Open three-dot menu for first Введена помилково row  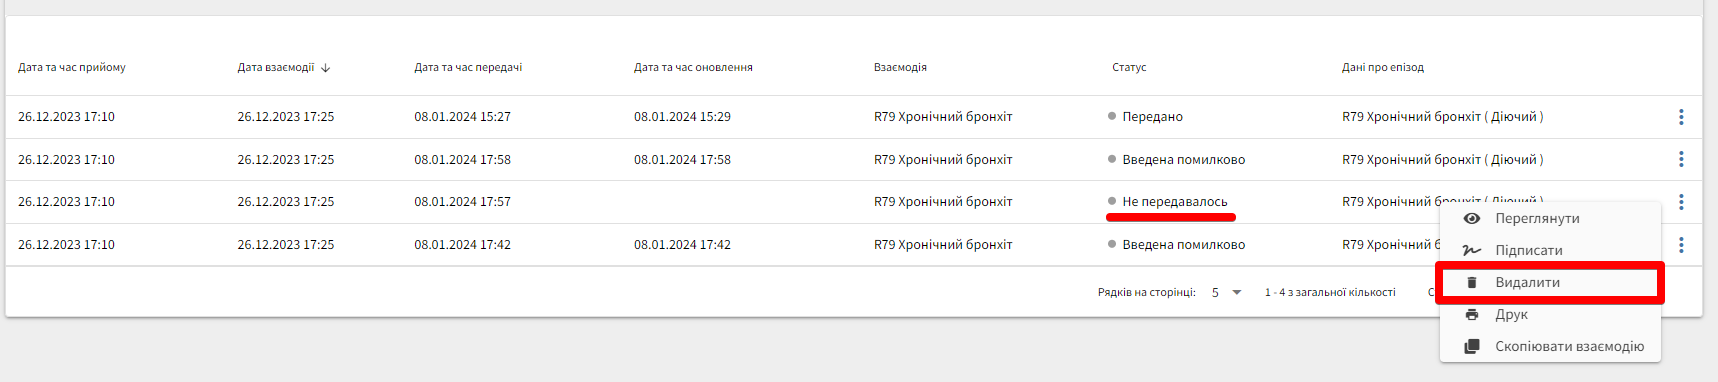1681,159
